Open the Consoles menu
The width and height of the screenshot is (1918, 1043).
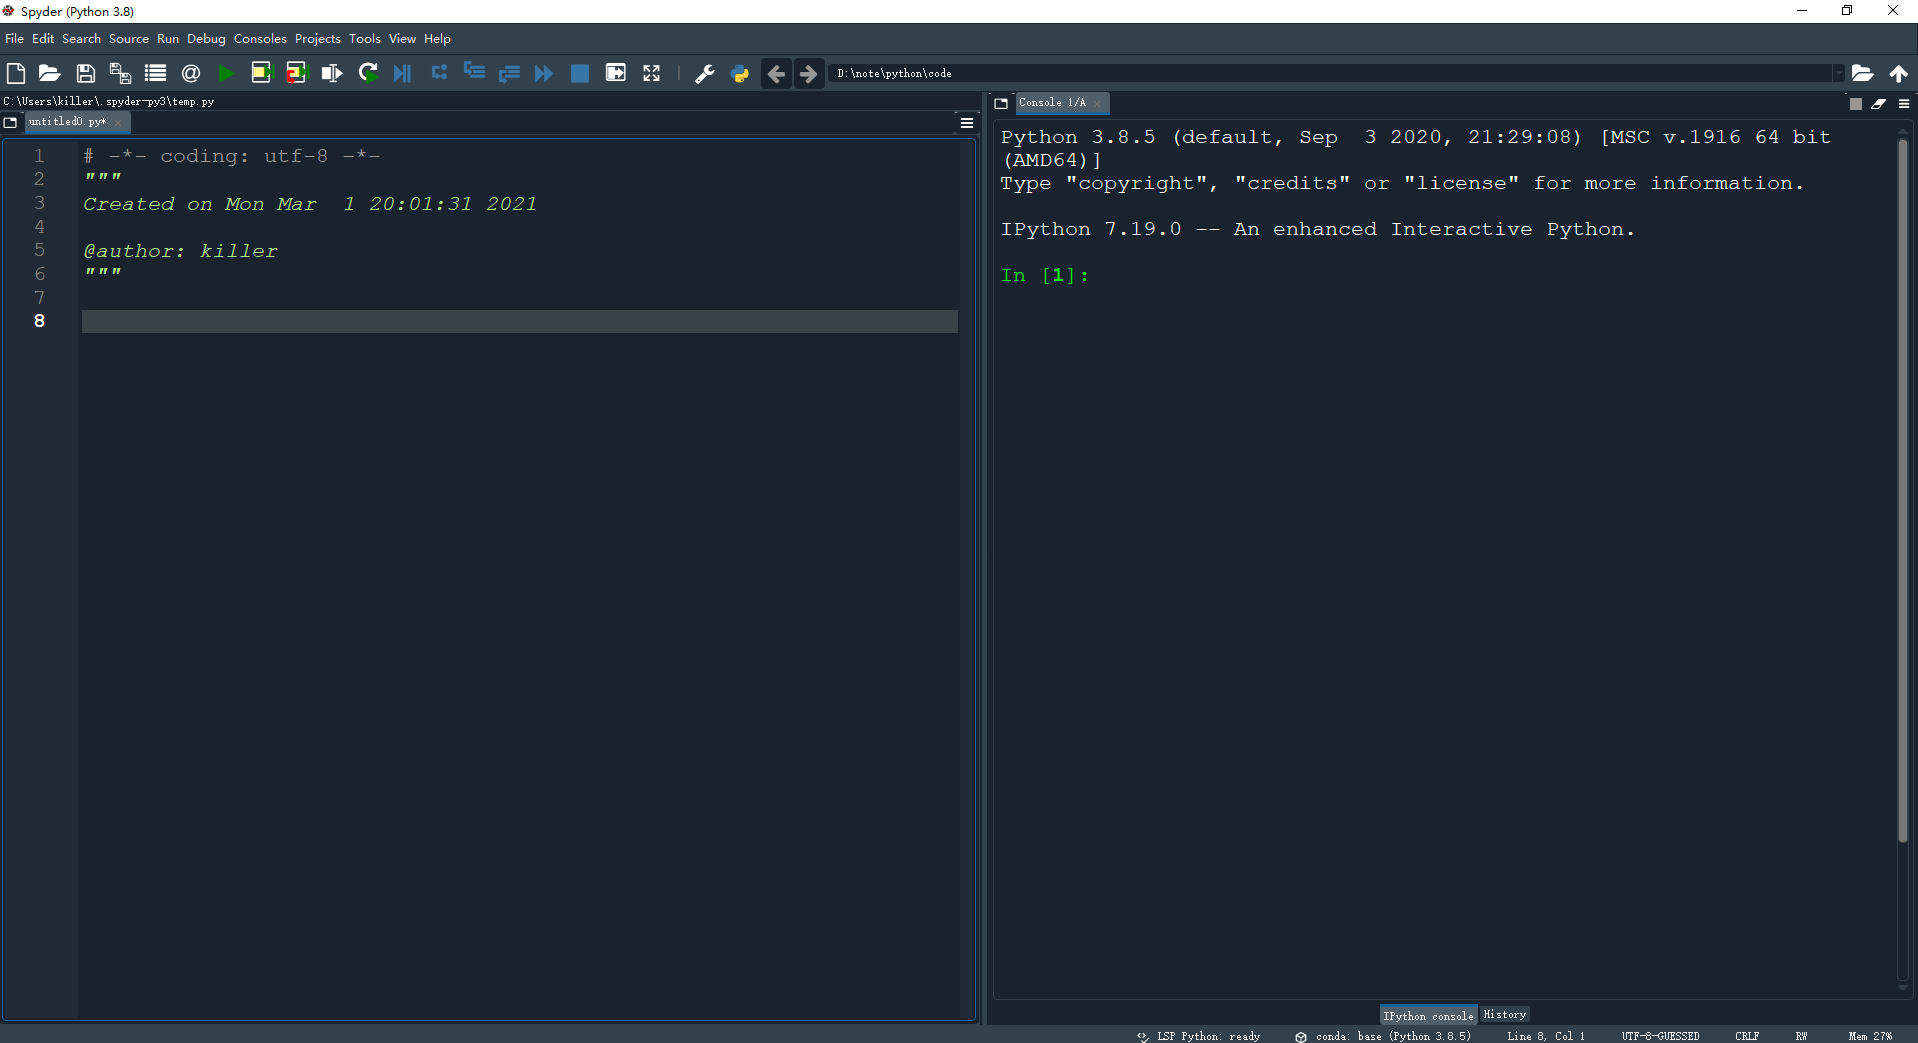point(260,39)
